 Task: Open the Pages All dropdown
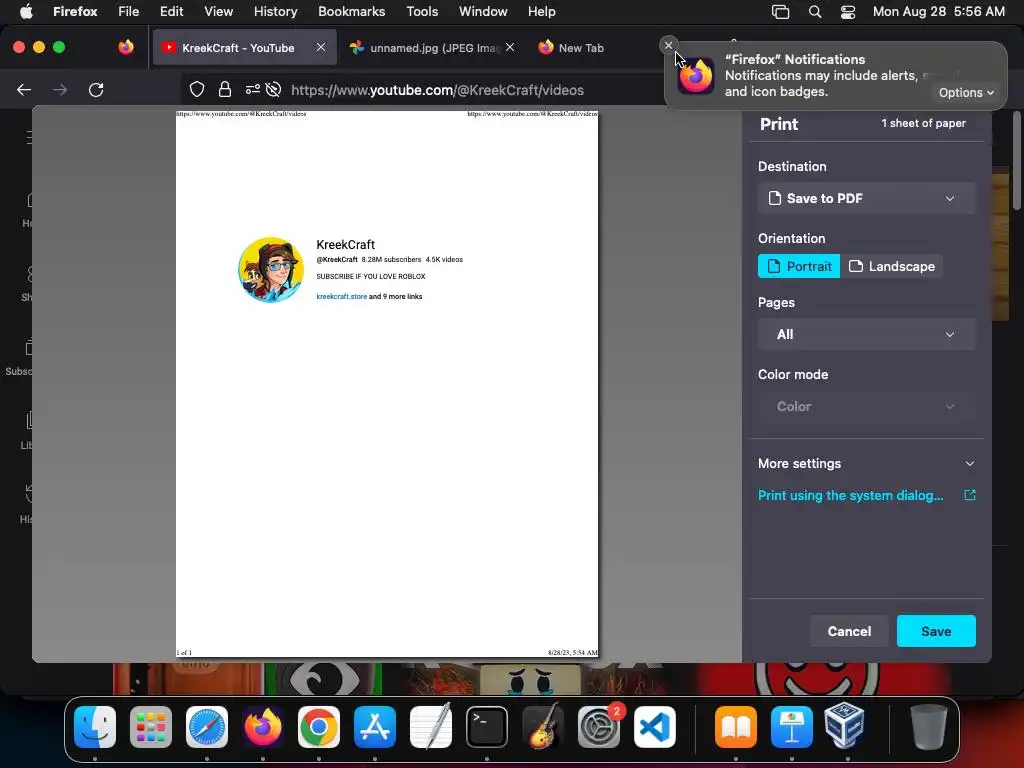(x=867, y=334)
